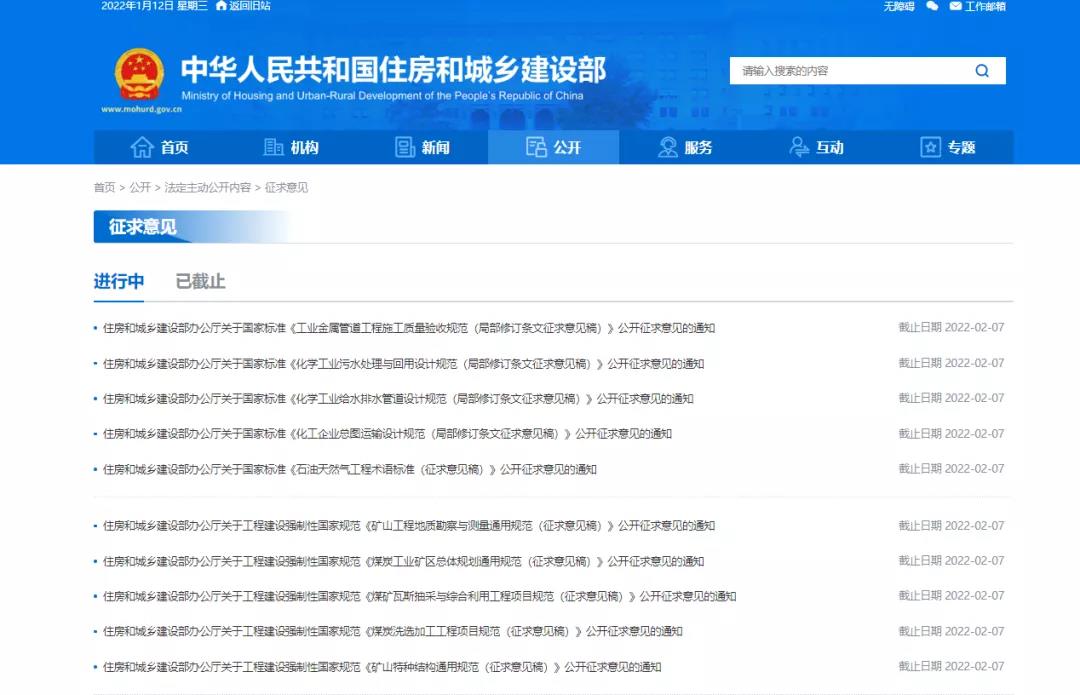This screenshot has width=1080, height=695.
Task: Select the 进行中 tab
Action: pyautogui.click(x=119, y=282)
